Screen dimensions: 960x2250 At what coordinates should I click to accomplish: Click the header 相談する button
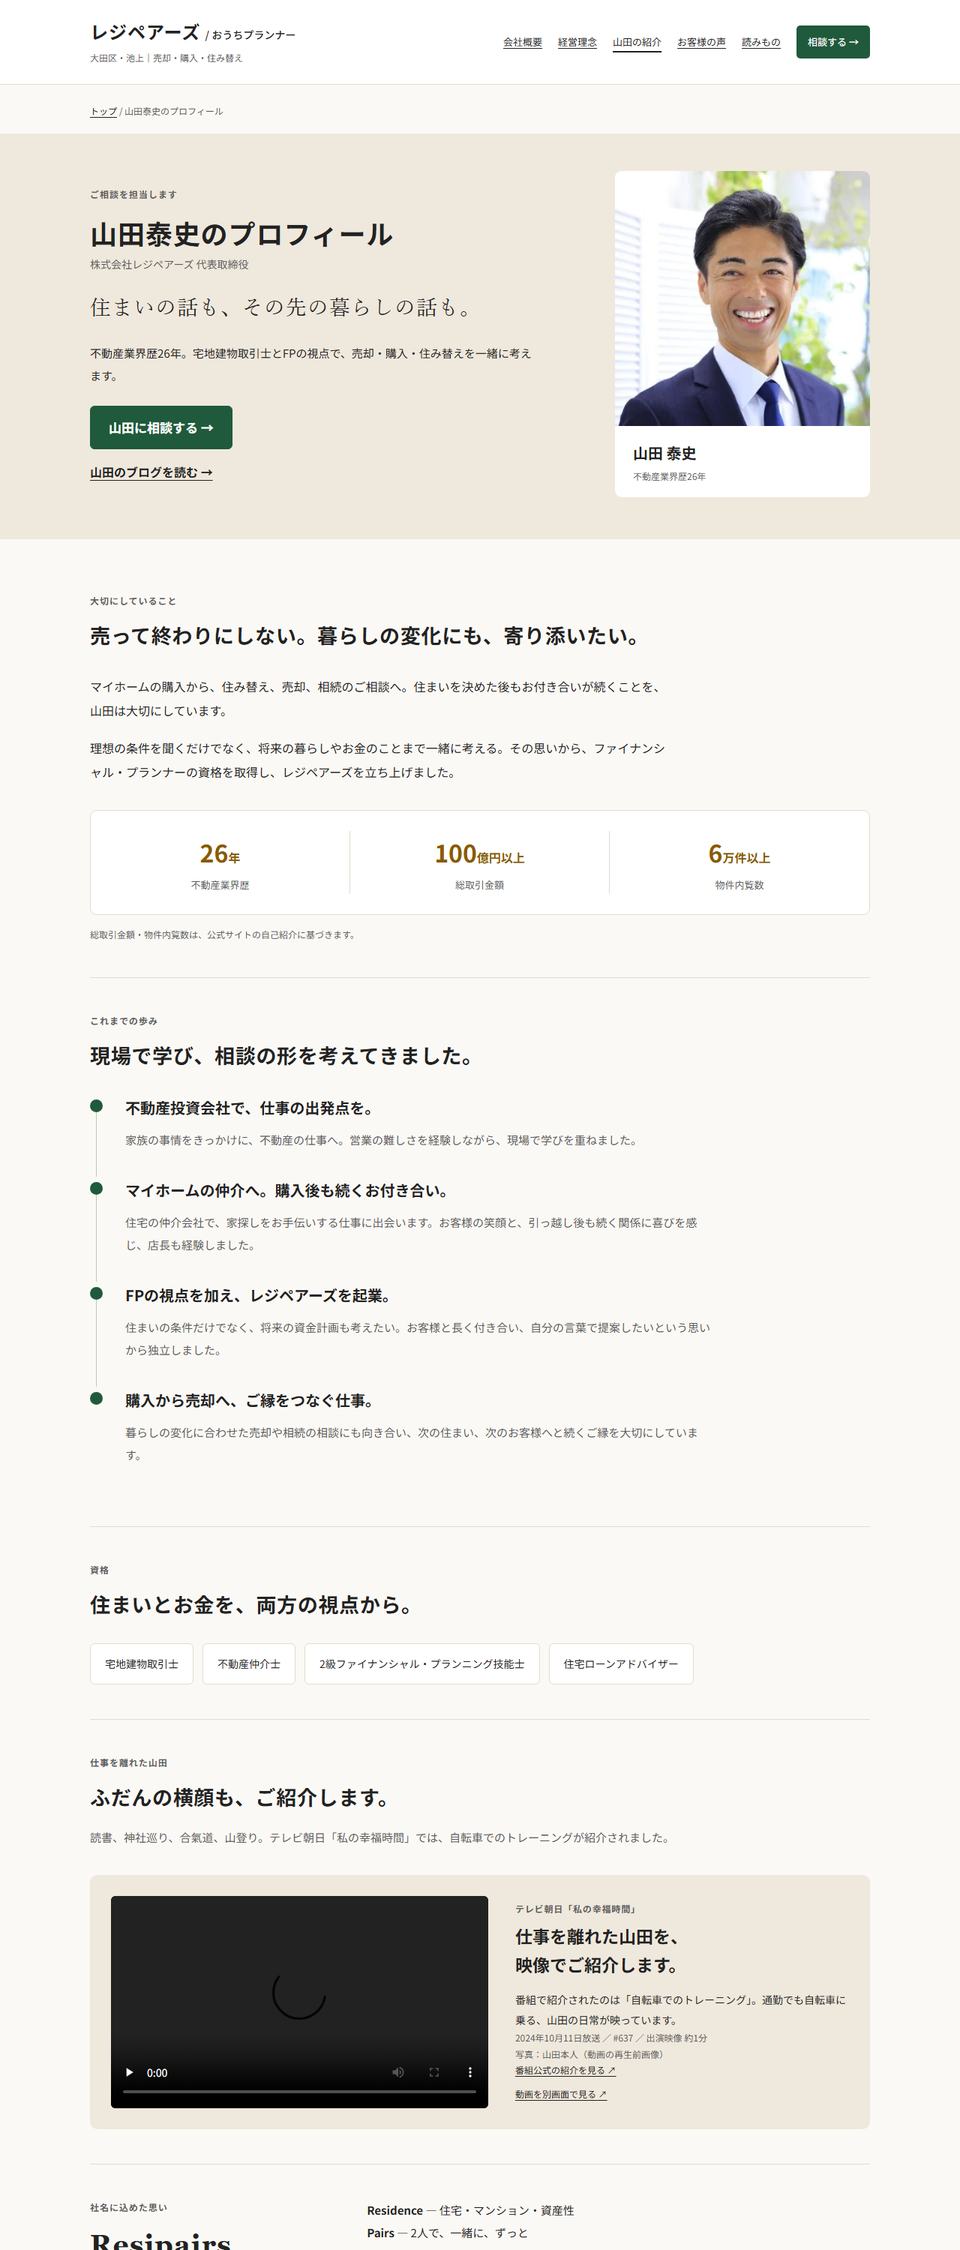click(x=833, y=42)
